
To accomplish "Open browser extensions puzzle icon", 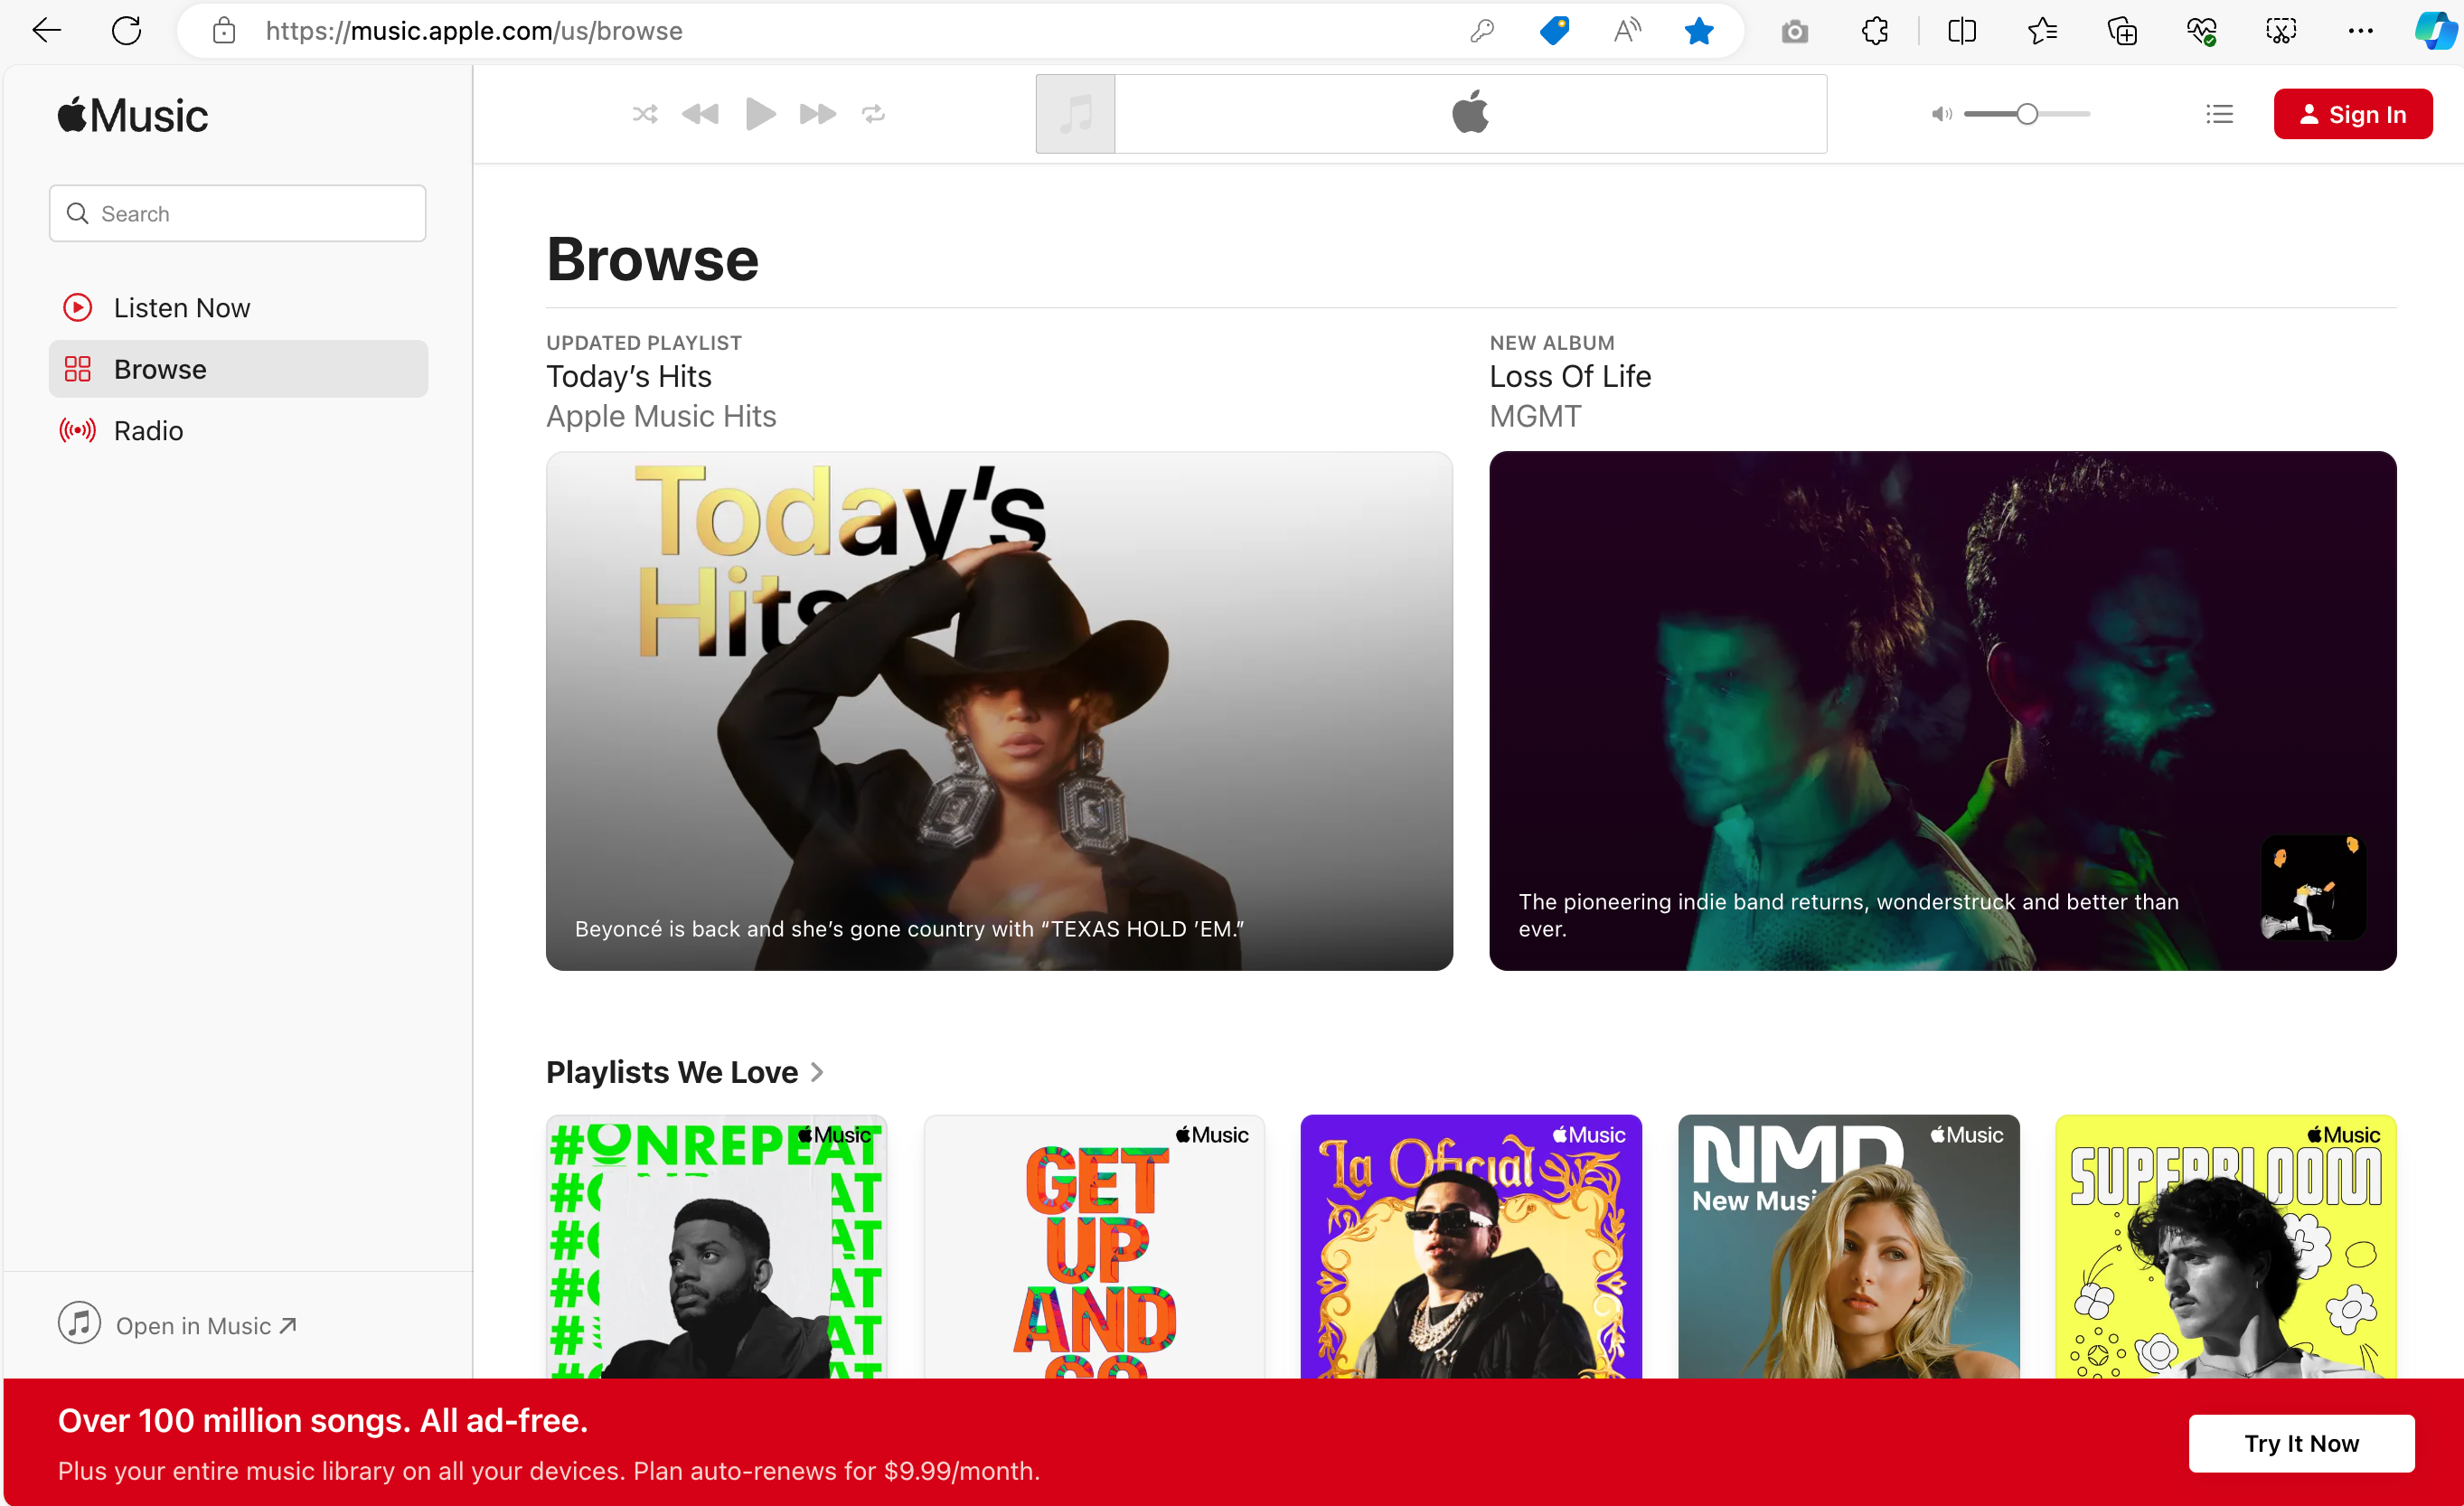I will (x=1875, y=31).
